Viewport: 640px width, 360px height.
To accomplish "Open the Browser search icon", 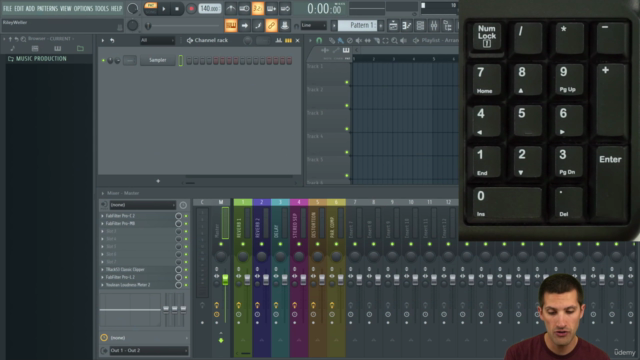I will point(23,39).
